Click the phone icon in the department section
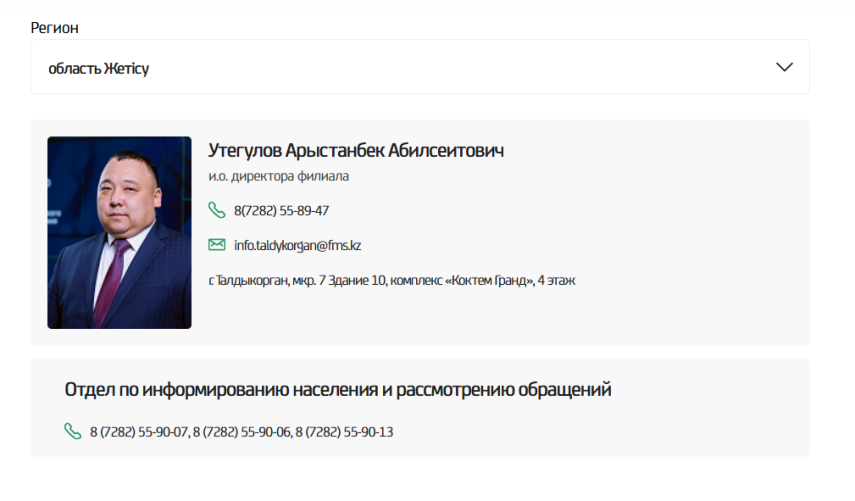The image size is (855, 501). pyautogui.click(x=72, y=431)
